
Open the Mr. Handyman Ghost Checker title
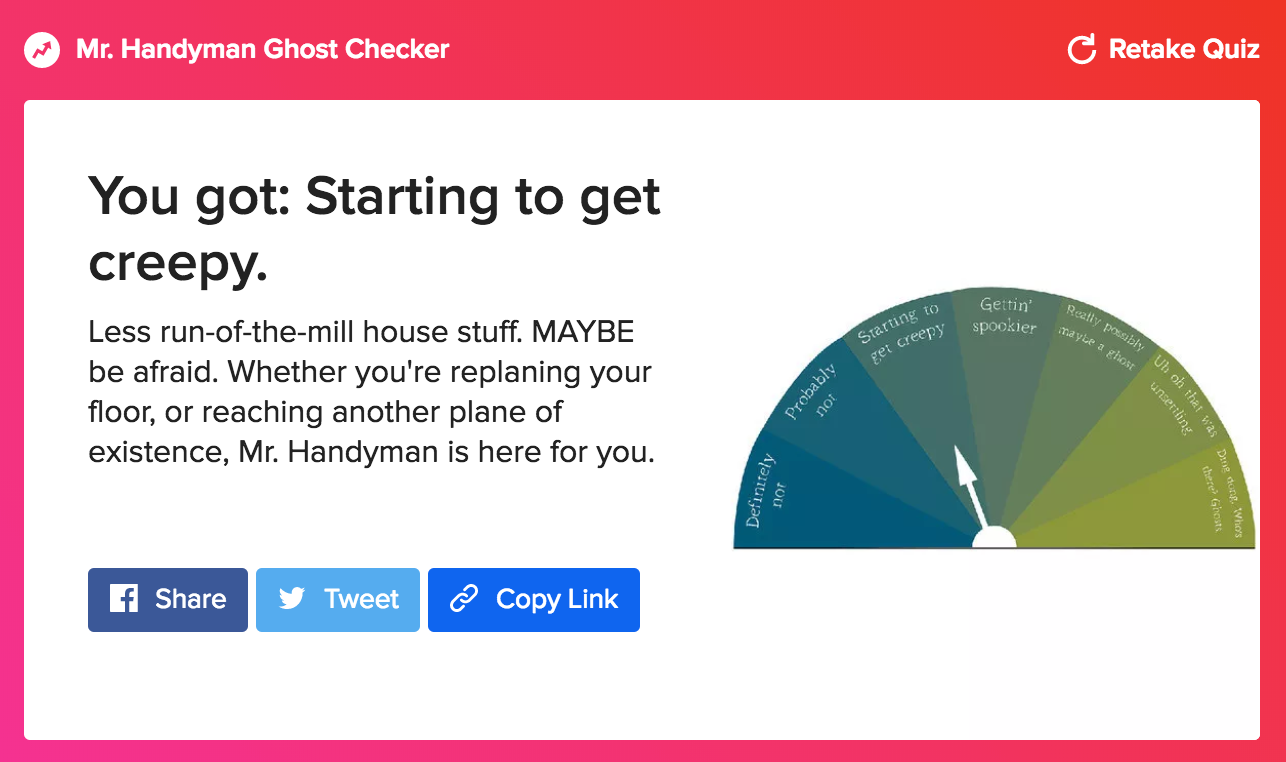(x=263, y=49)
